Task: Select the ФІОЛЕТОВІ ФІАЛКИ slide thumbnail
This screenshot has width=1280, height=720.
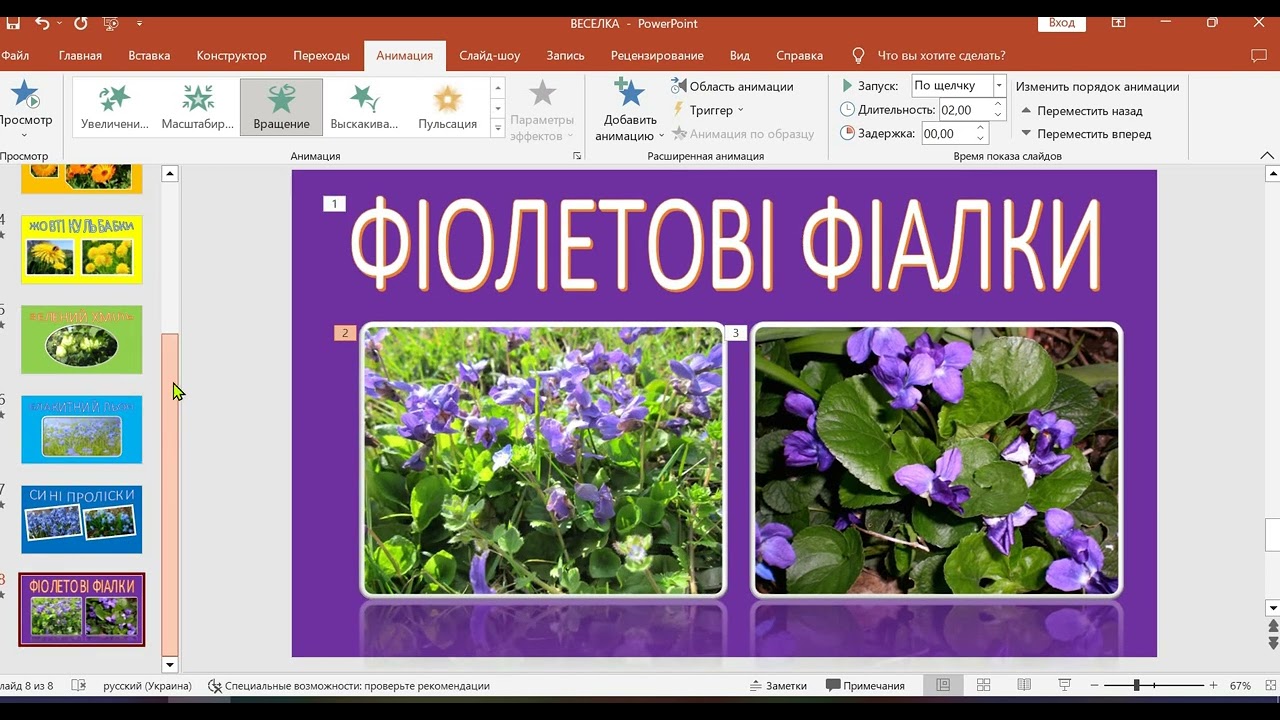Action: [x=82, y=609]
